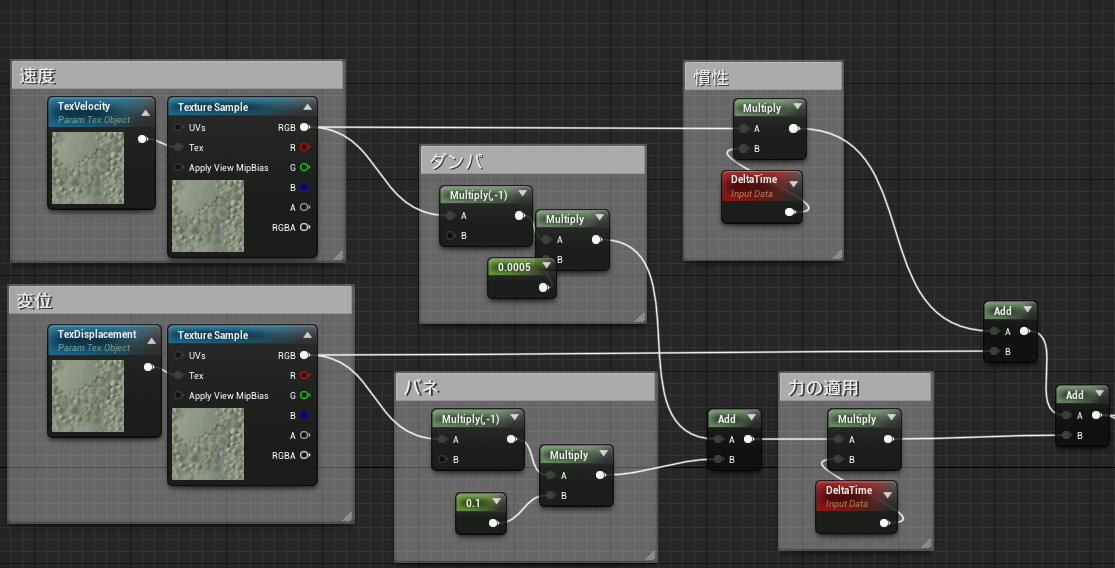
Task: Expand the 0.1 constant node dropdown arrow
Action: coord(497,503)
